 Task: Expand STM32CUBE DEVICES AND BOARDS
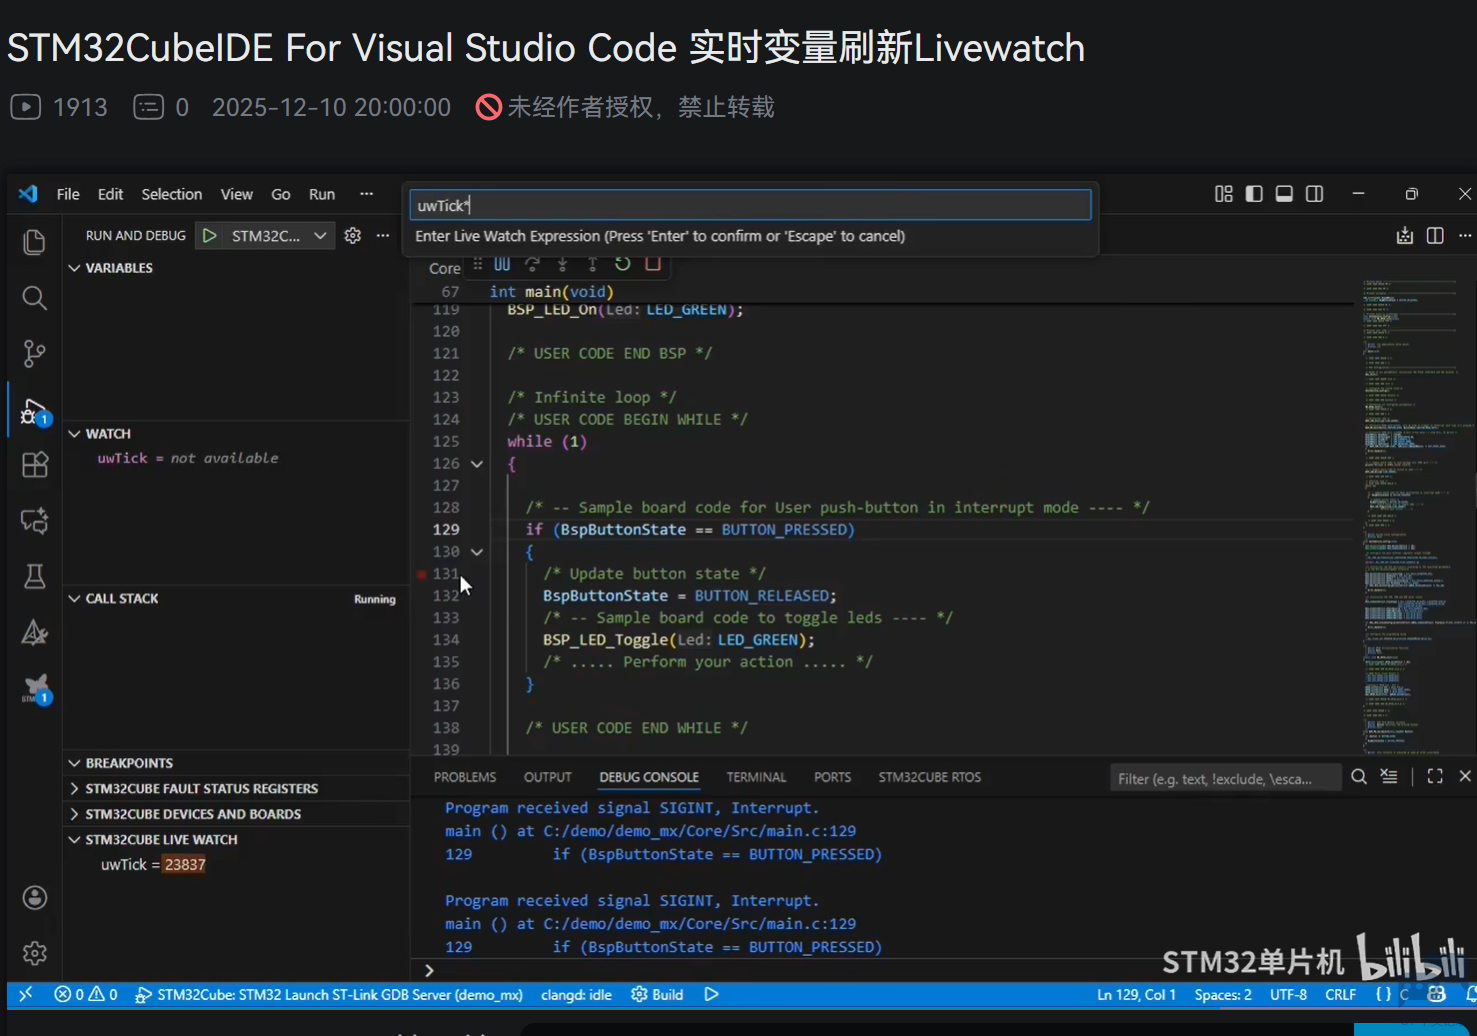[x=74, y=814]
